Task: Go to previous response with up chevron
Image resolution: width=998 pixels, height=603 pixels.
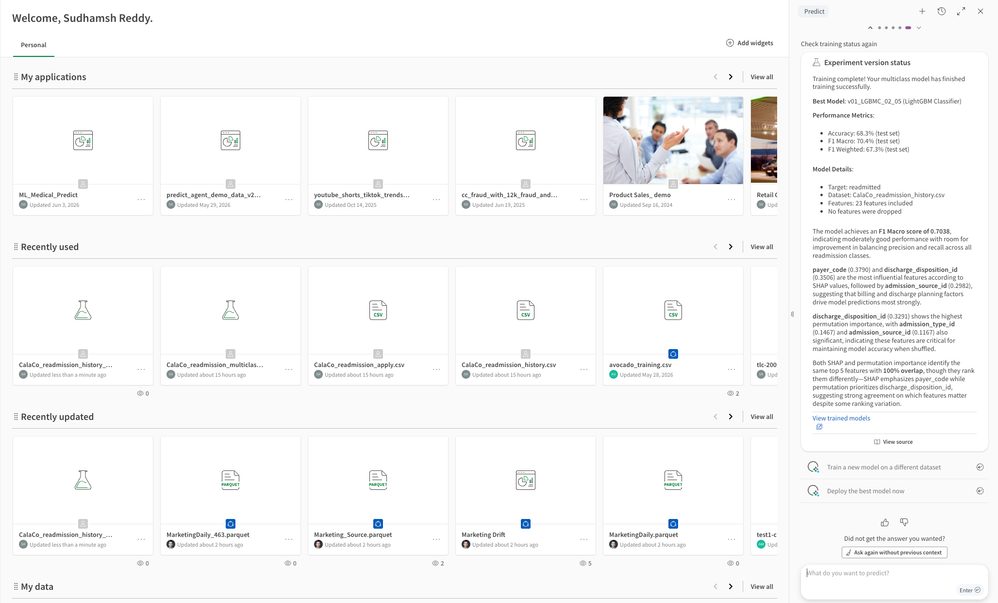Action: coord(870,27)
